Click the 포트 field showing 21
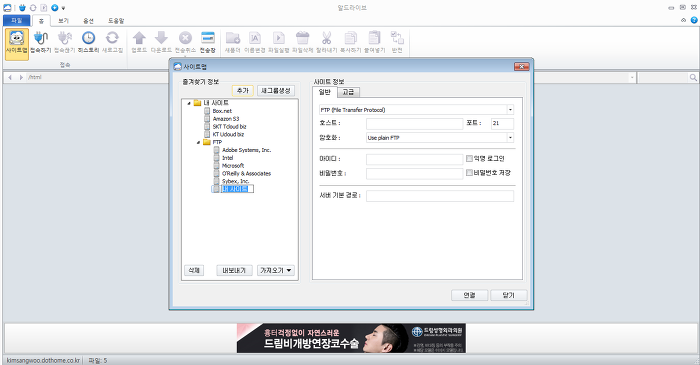The image size is (700, 365). coord(502,123)
